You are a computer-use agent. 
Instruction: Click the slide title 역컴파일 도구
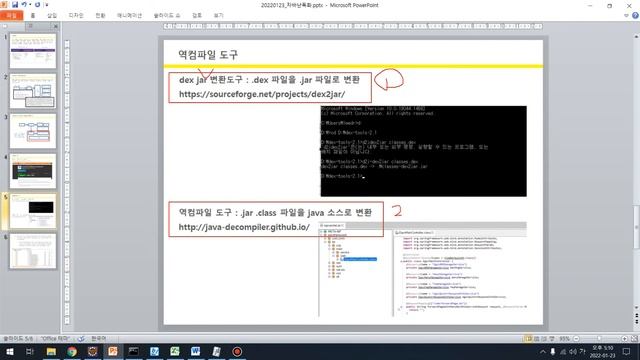(208, 54)
